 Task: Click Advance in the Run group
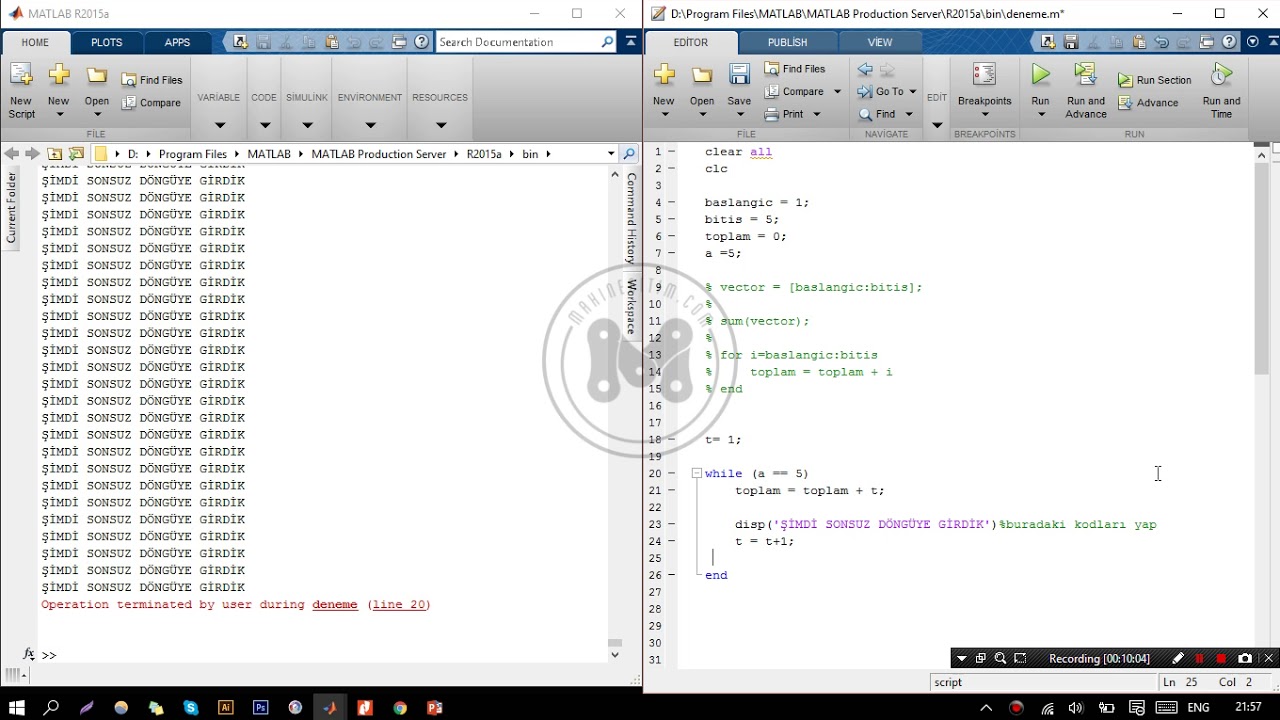[1149, 103]
